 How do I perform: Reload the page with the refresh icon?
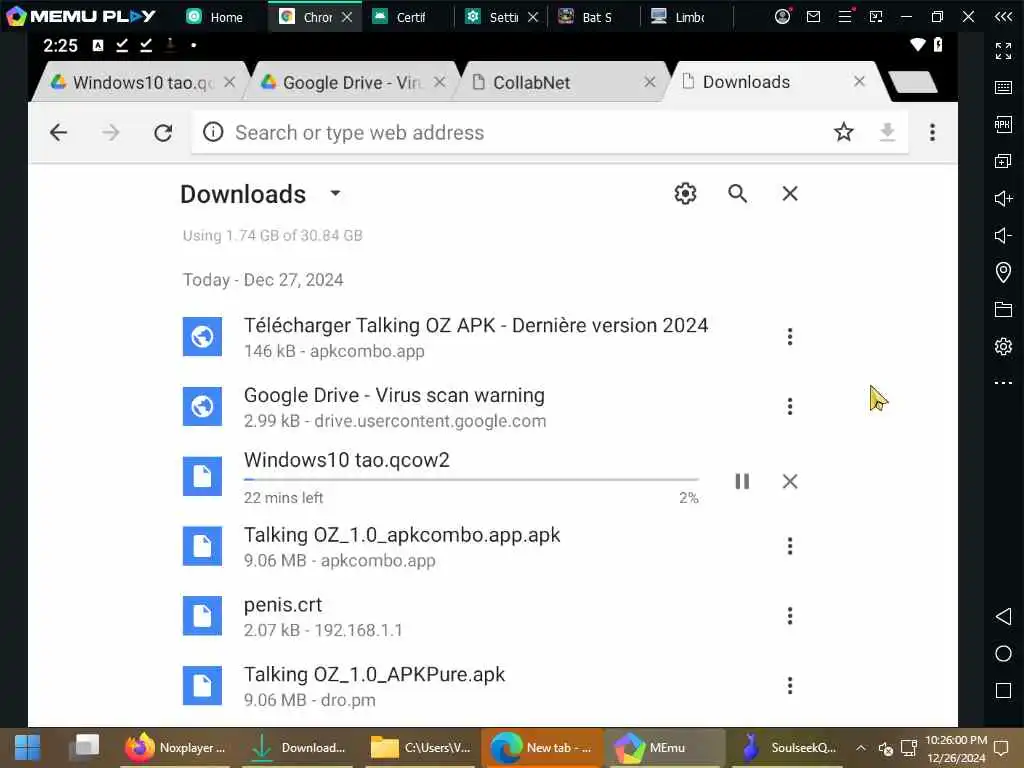(163, 133)
